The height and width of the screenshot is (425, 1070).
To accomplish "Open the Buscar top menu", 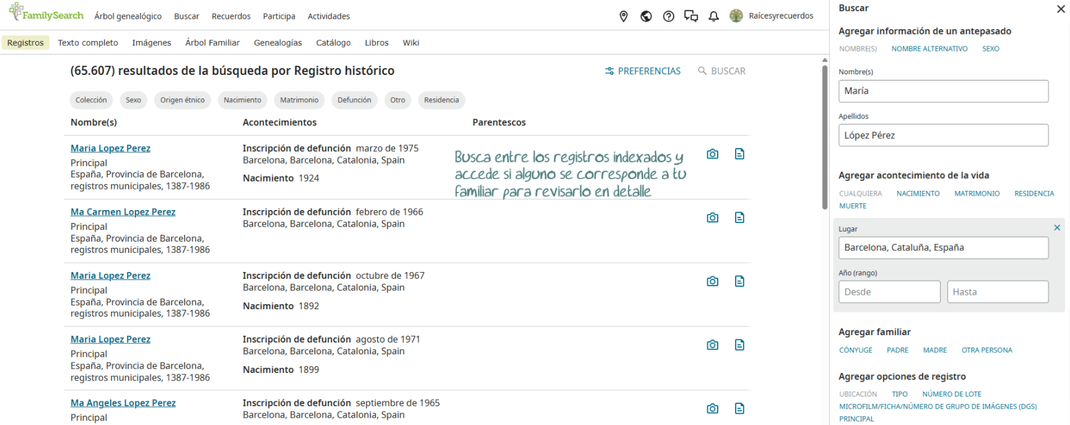I will [x=186, y=16].
